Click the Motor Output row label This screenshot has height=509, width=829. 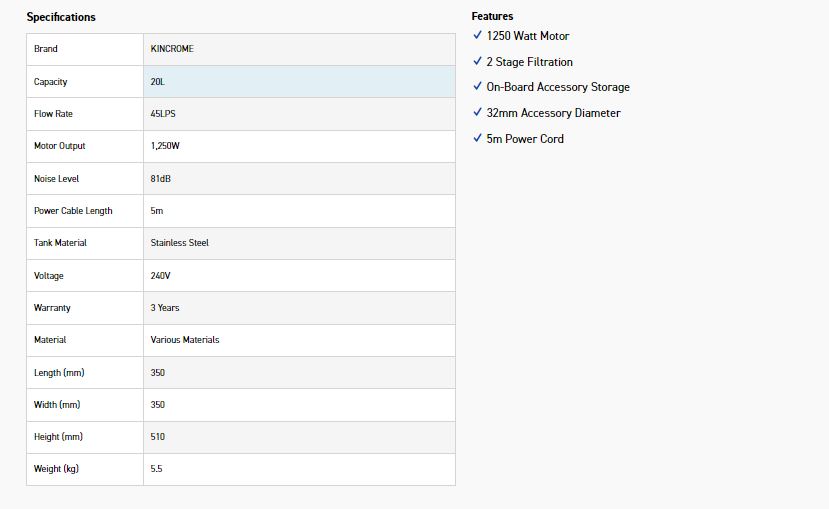coord(60,146)
